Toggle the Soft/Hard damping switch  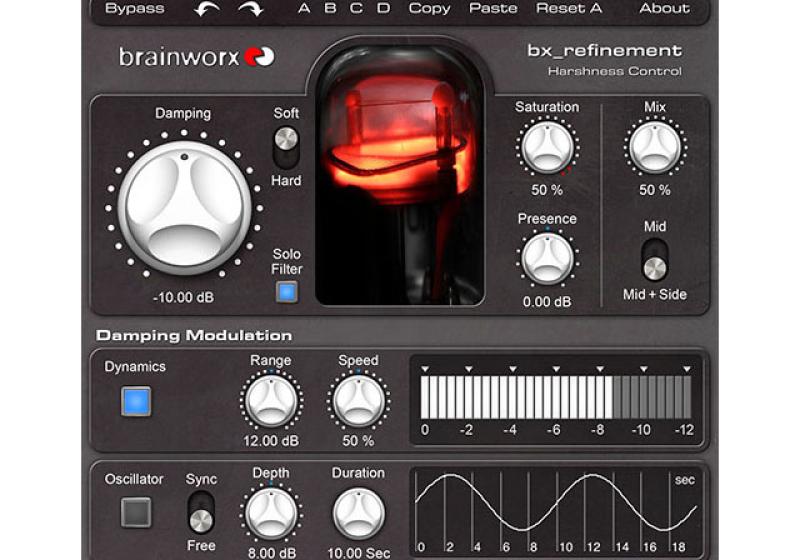pyautogui.click(x=286, y=147)
